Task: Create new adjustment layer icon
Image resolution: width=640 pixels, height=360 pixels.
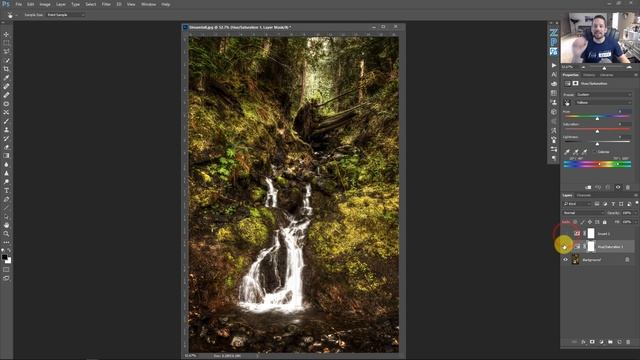Action: point(601,342)
